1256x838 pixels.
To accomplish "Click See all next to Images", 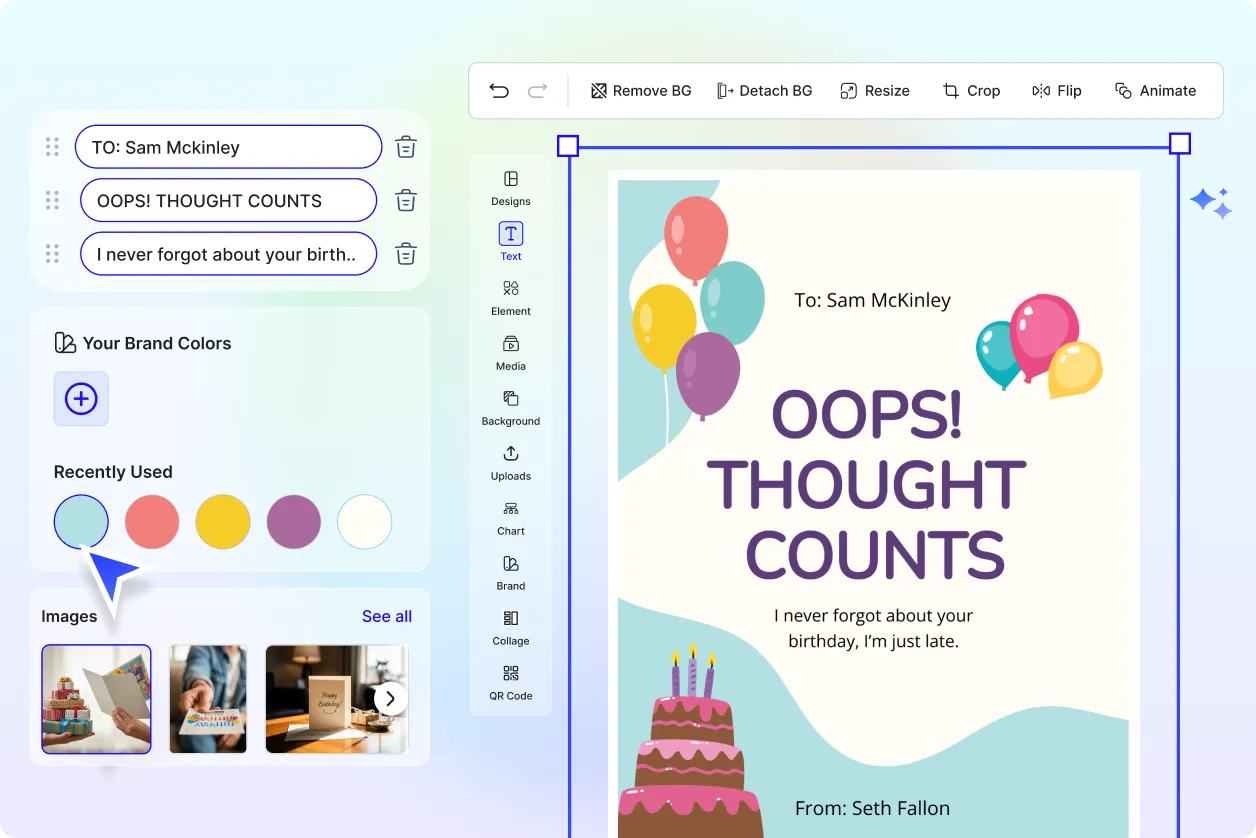I will click(x=387, y=616).
